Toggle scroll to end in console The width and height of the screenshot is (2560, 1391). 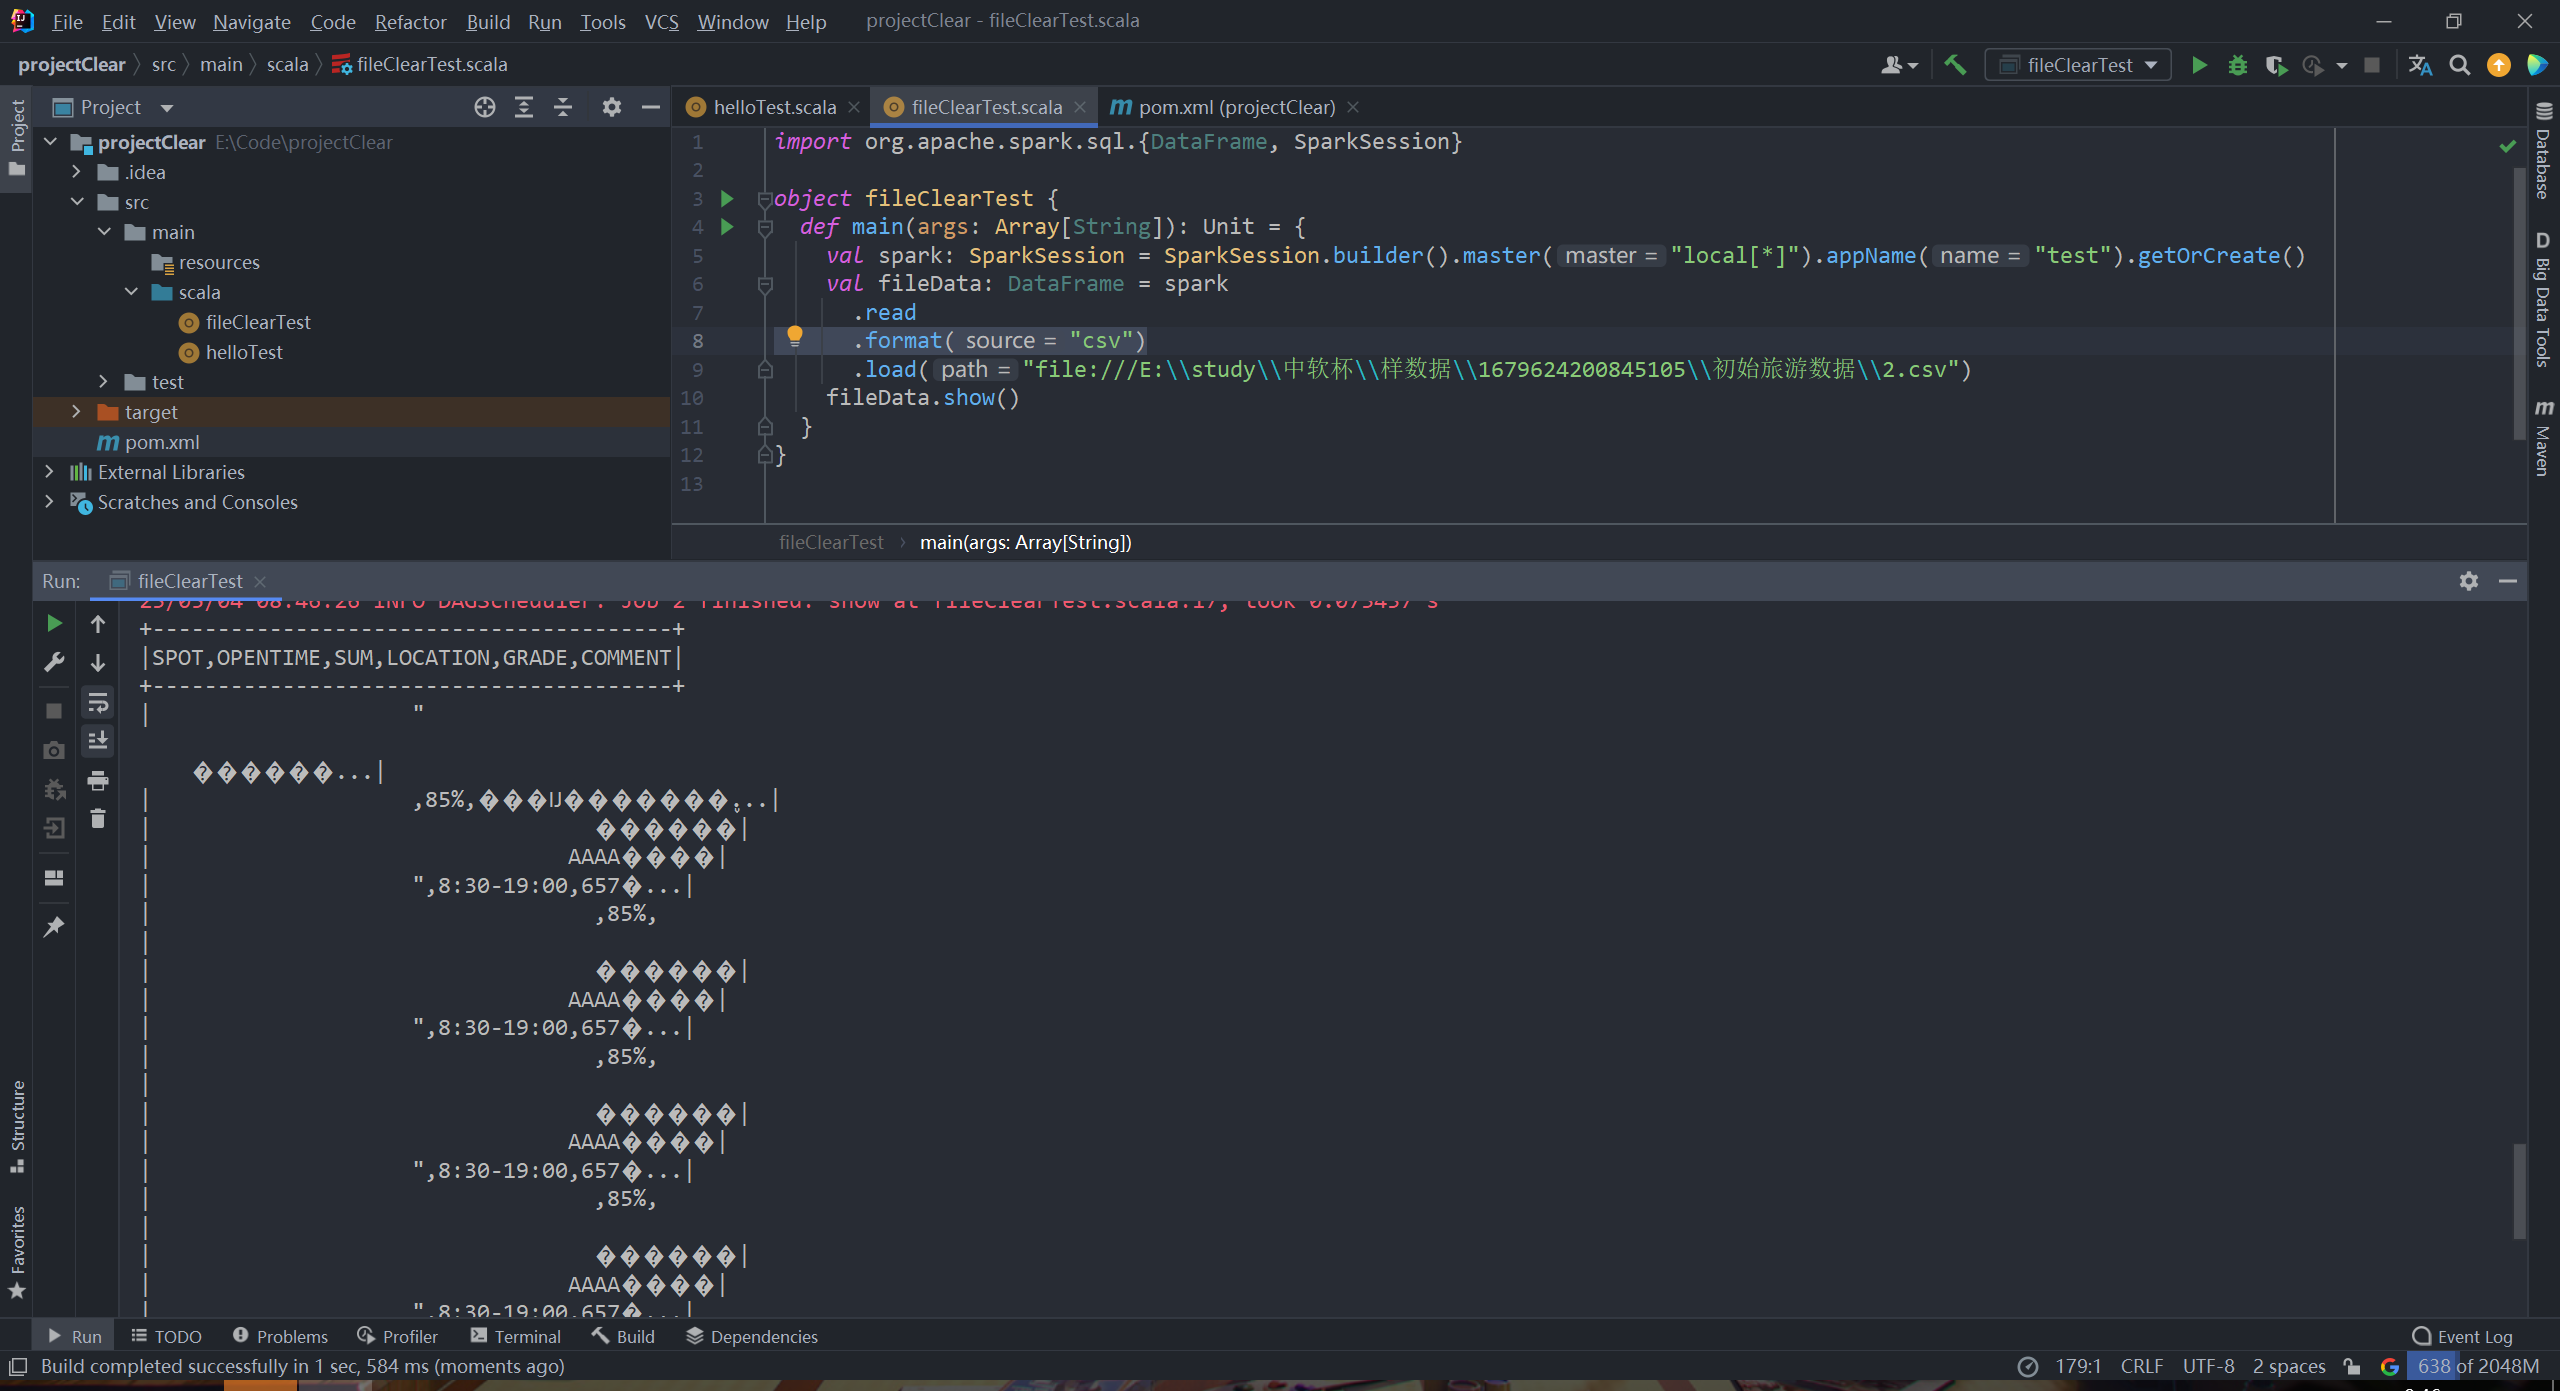click(x=98, y=741)
